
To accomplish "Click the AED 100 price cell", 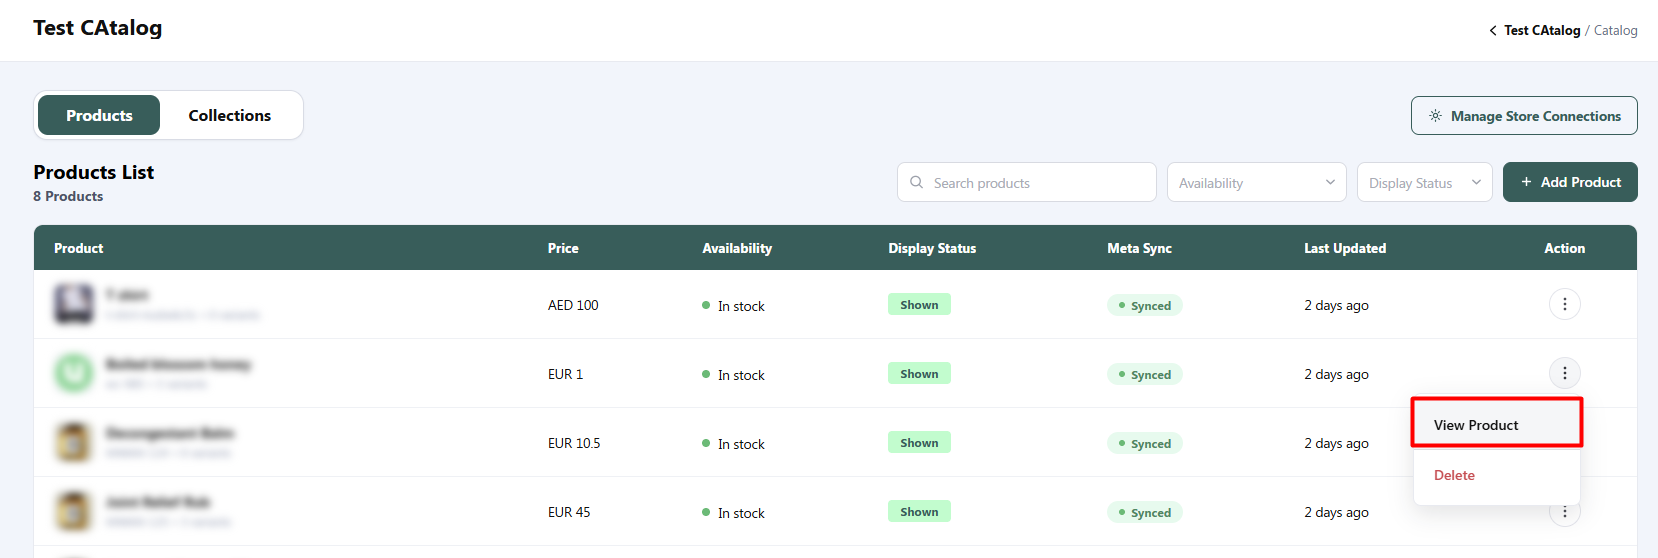I will 573,305.
